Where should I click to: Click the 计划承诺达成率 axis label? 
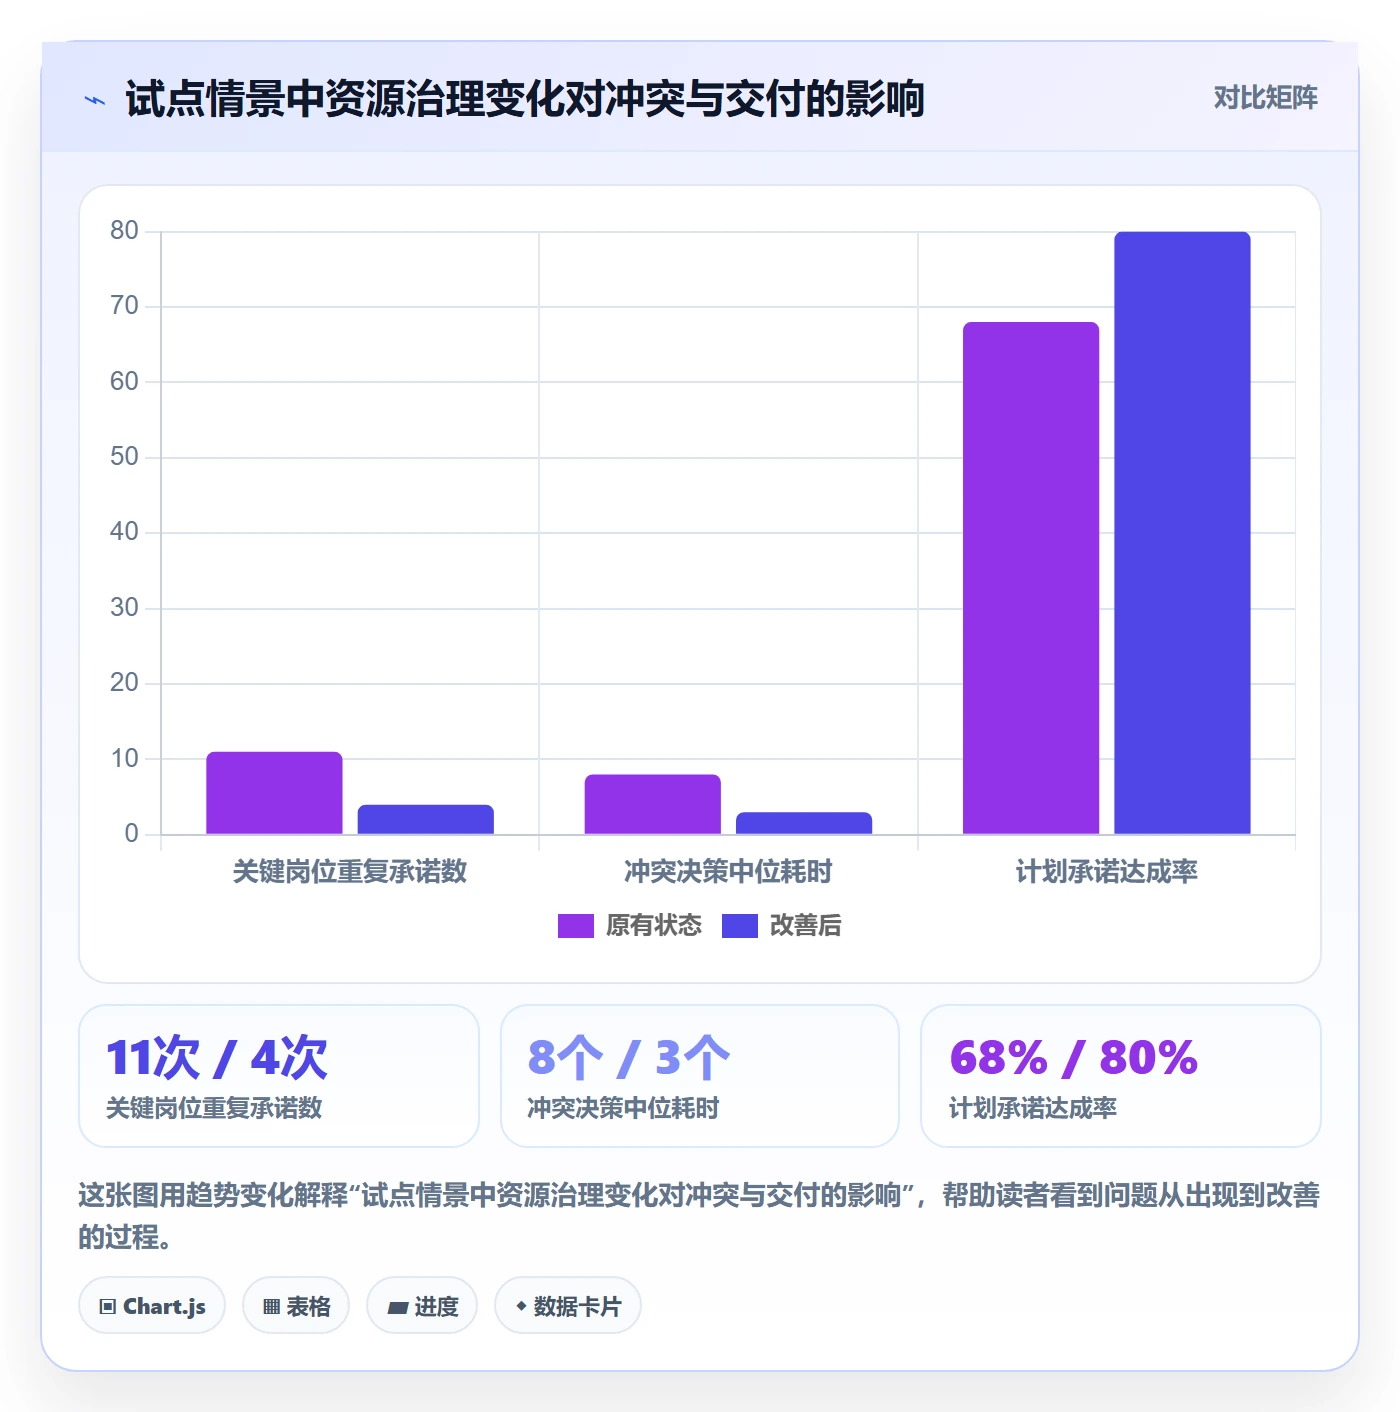[1107, 872]
